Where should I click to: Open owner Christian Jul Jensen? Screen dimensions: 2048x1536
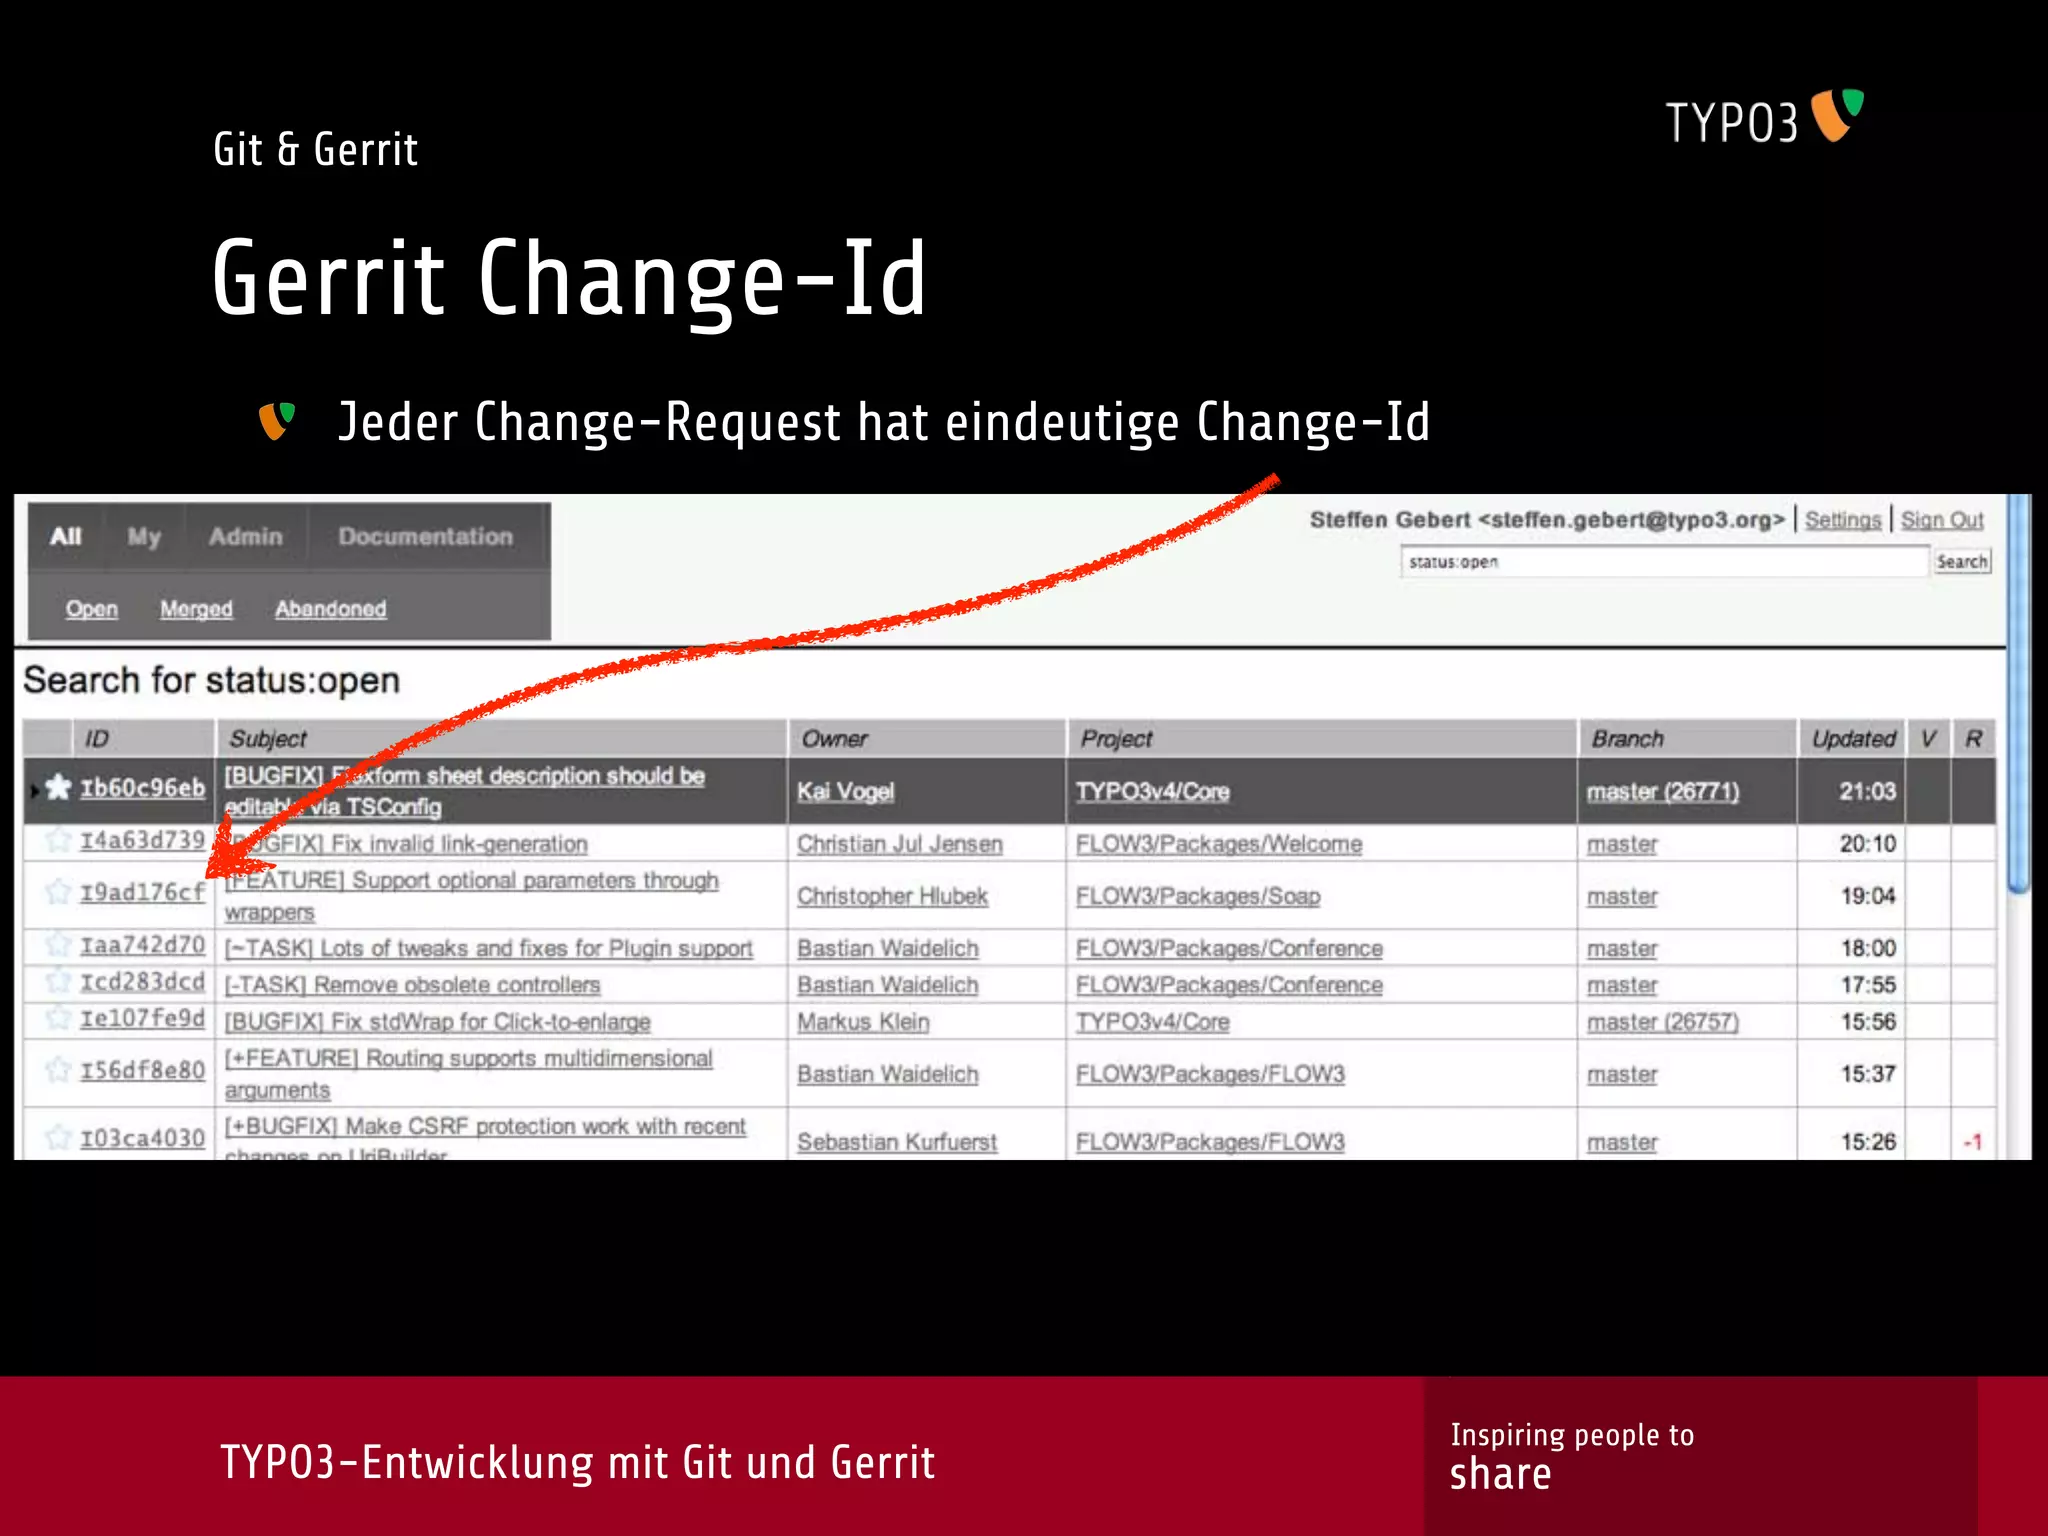(x=900, y=844)
